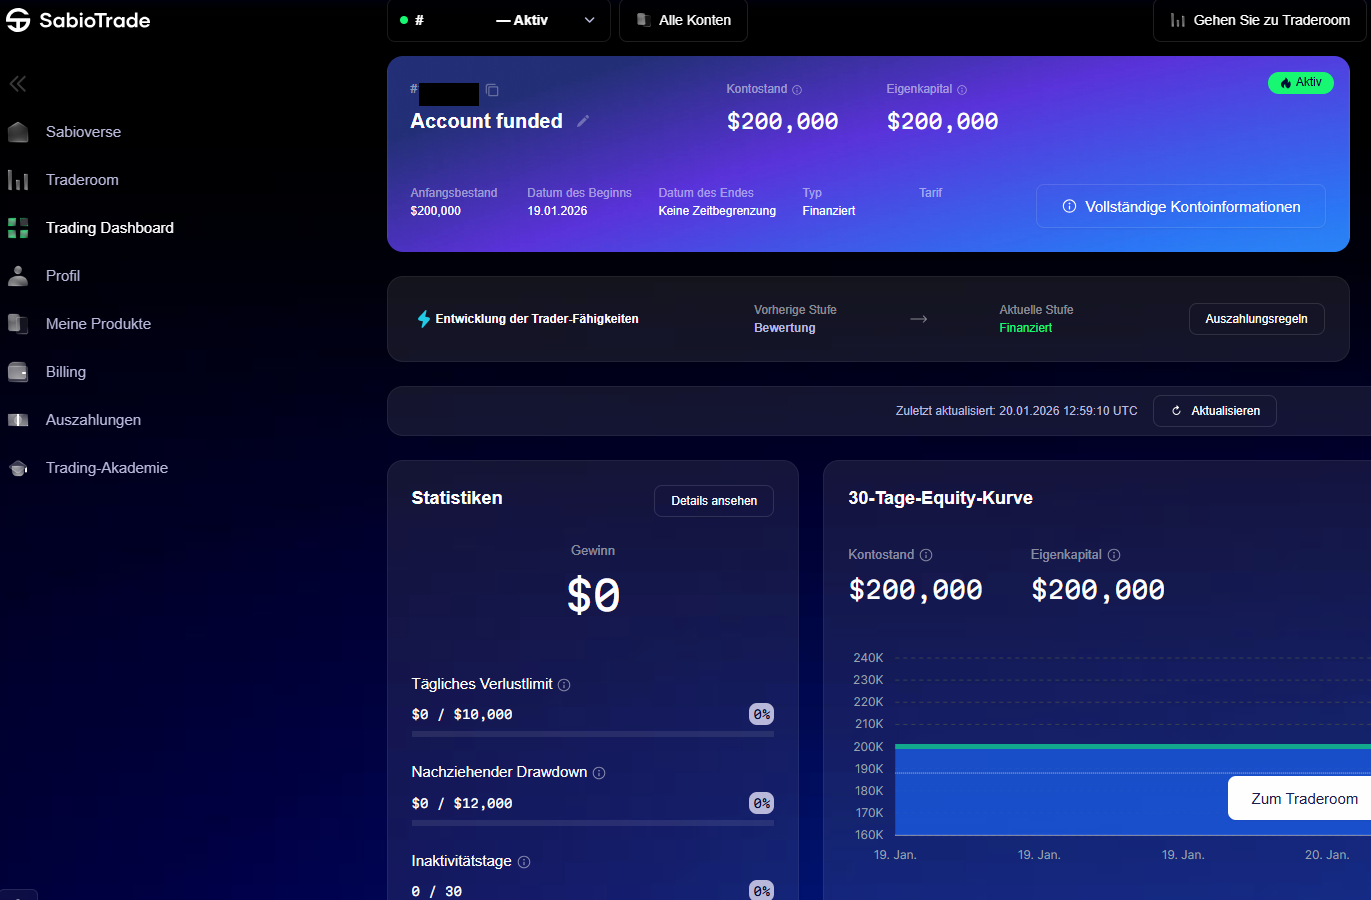
Task: Click the info icon next to Nachziehender Drawdown
Action: [599, 772]
